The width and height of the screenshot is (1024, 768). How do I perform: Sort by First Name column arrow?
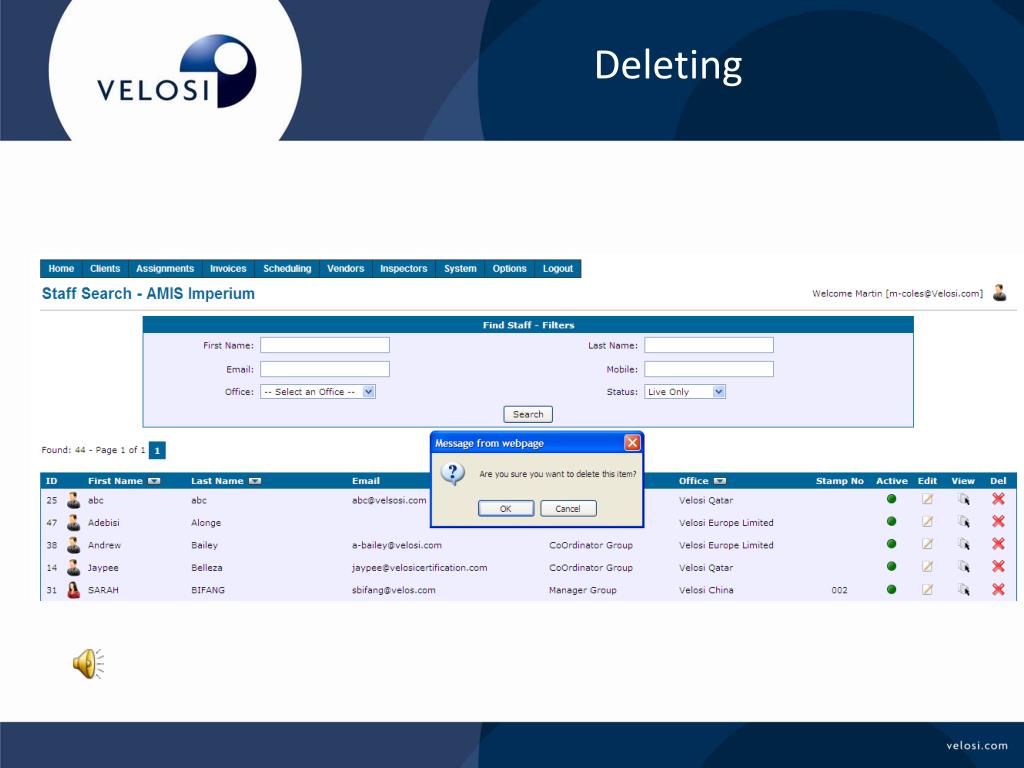pyautogui.click(x=154, y=481)
